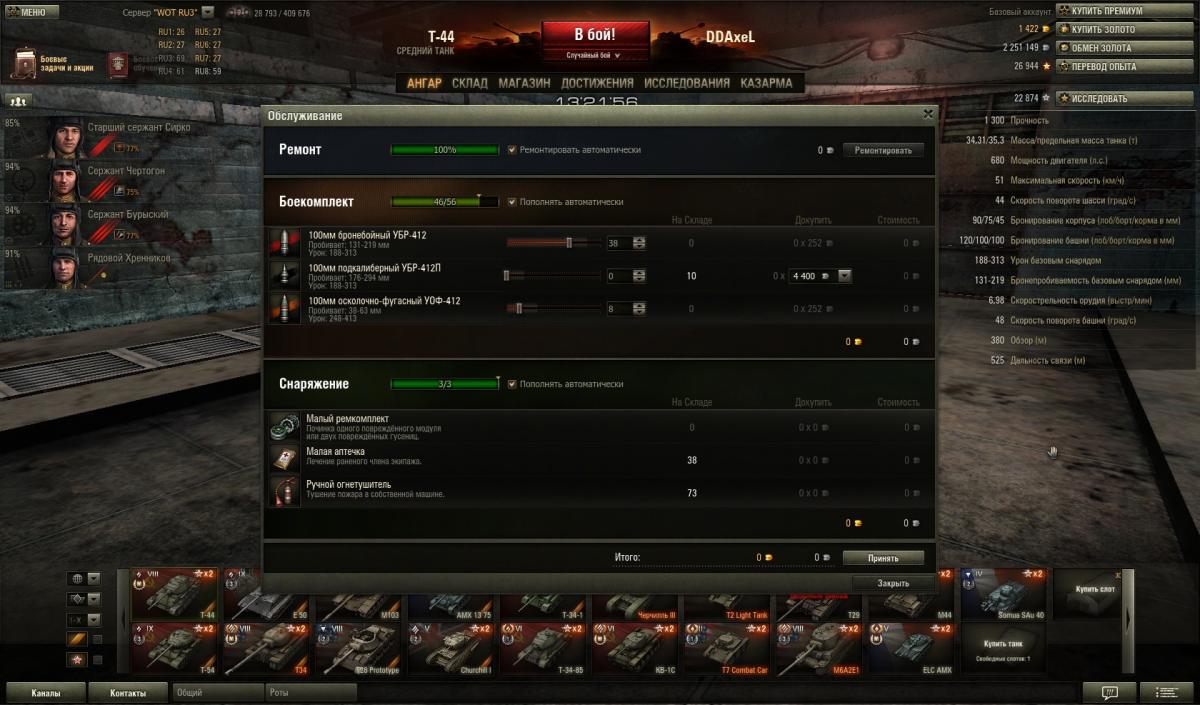
Task: Click the 100мм бронебойный УБР-412 shell icon
Action: (x=284, y=243)
